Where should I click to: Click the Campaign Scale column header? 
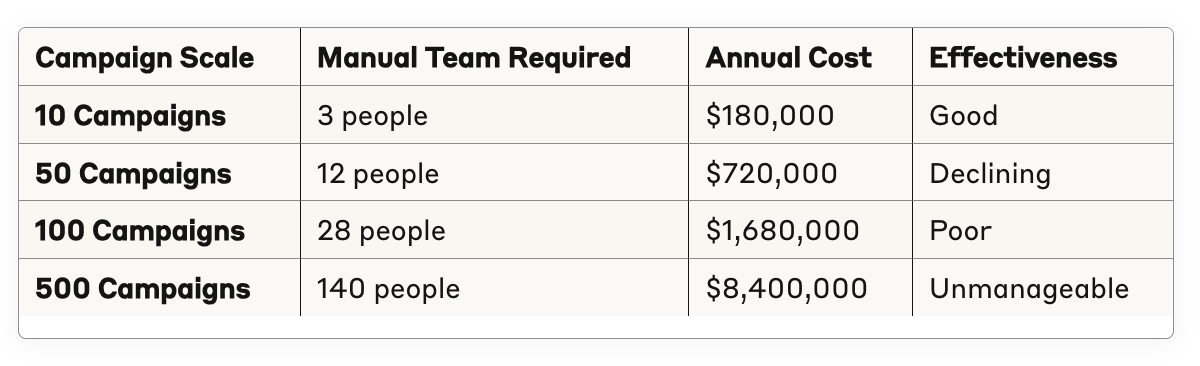pyautogui.click(x=144, y=58)
